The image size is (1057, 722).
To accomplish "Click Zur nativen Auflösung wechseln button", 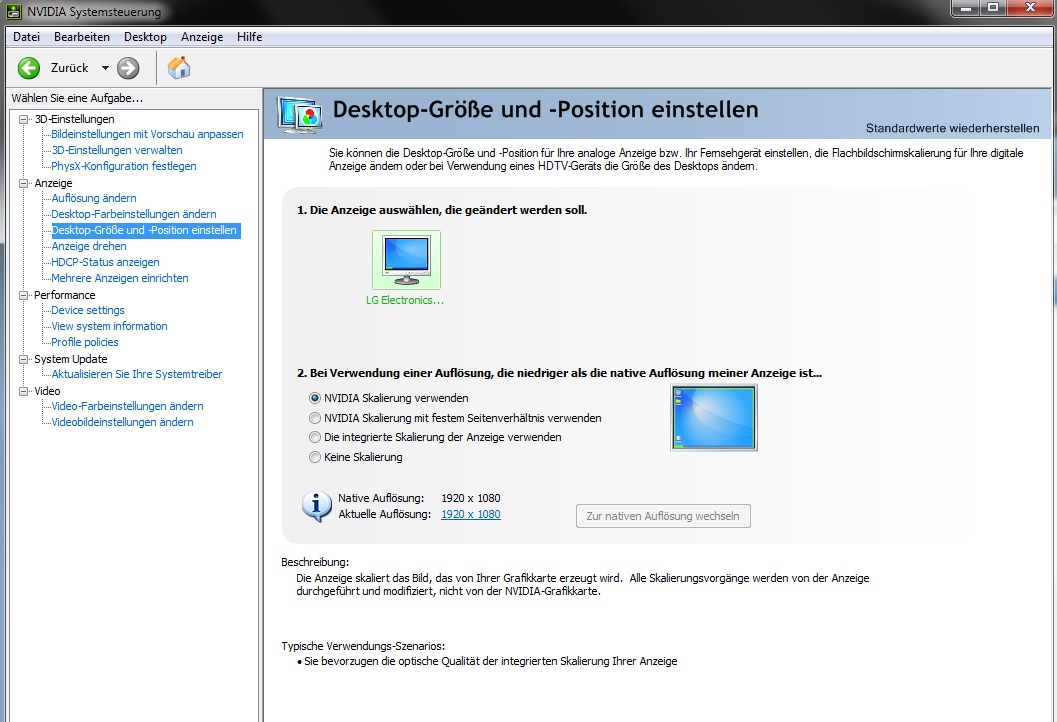I will point(663,516).
